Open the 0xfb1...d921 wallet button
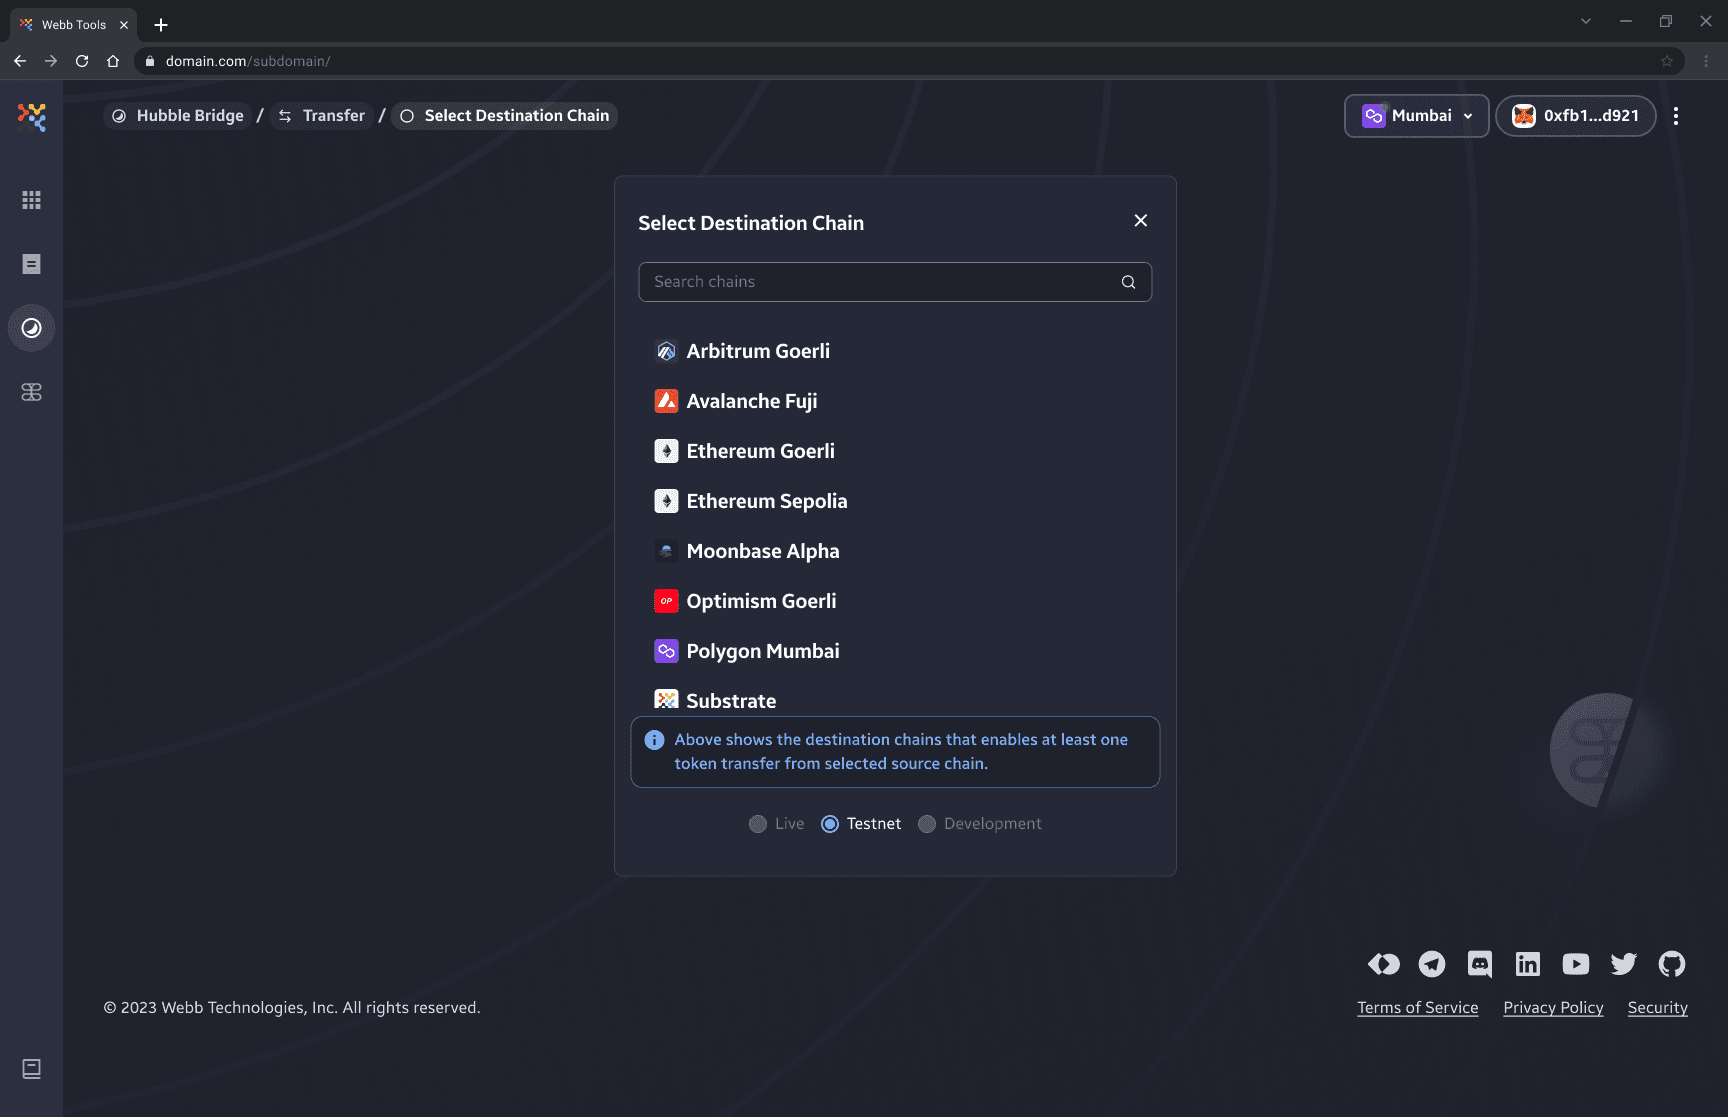The image size is (1728, 1117). coord(1576,116)
